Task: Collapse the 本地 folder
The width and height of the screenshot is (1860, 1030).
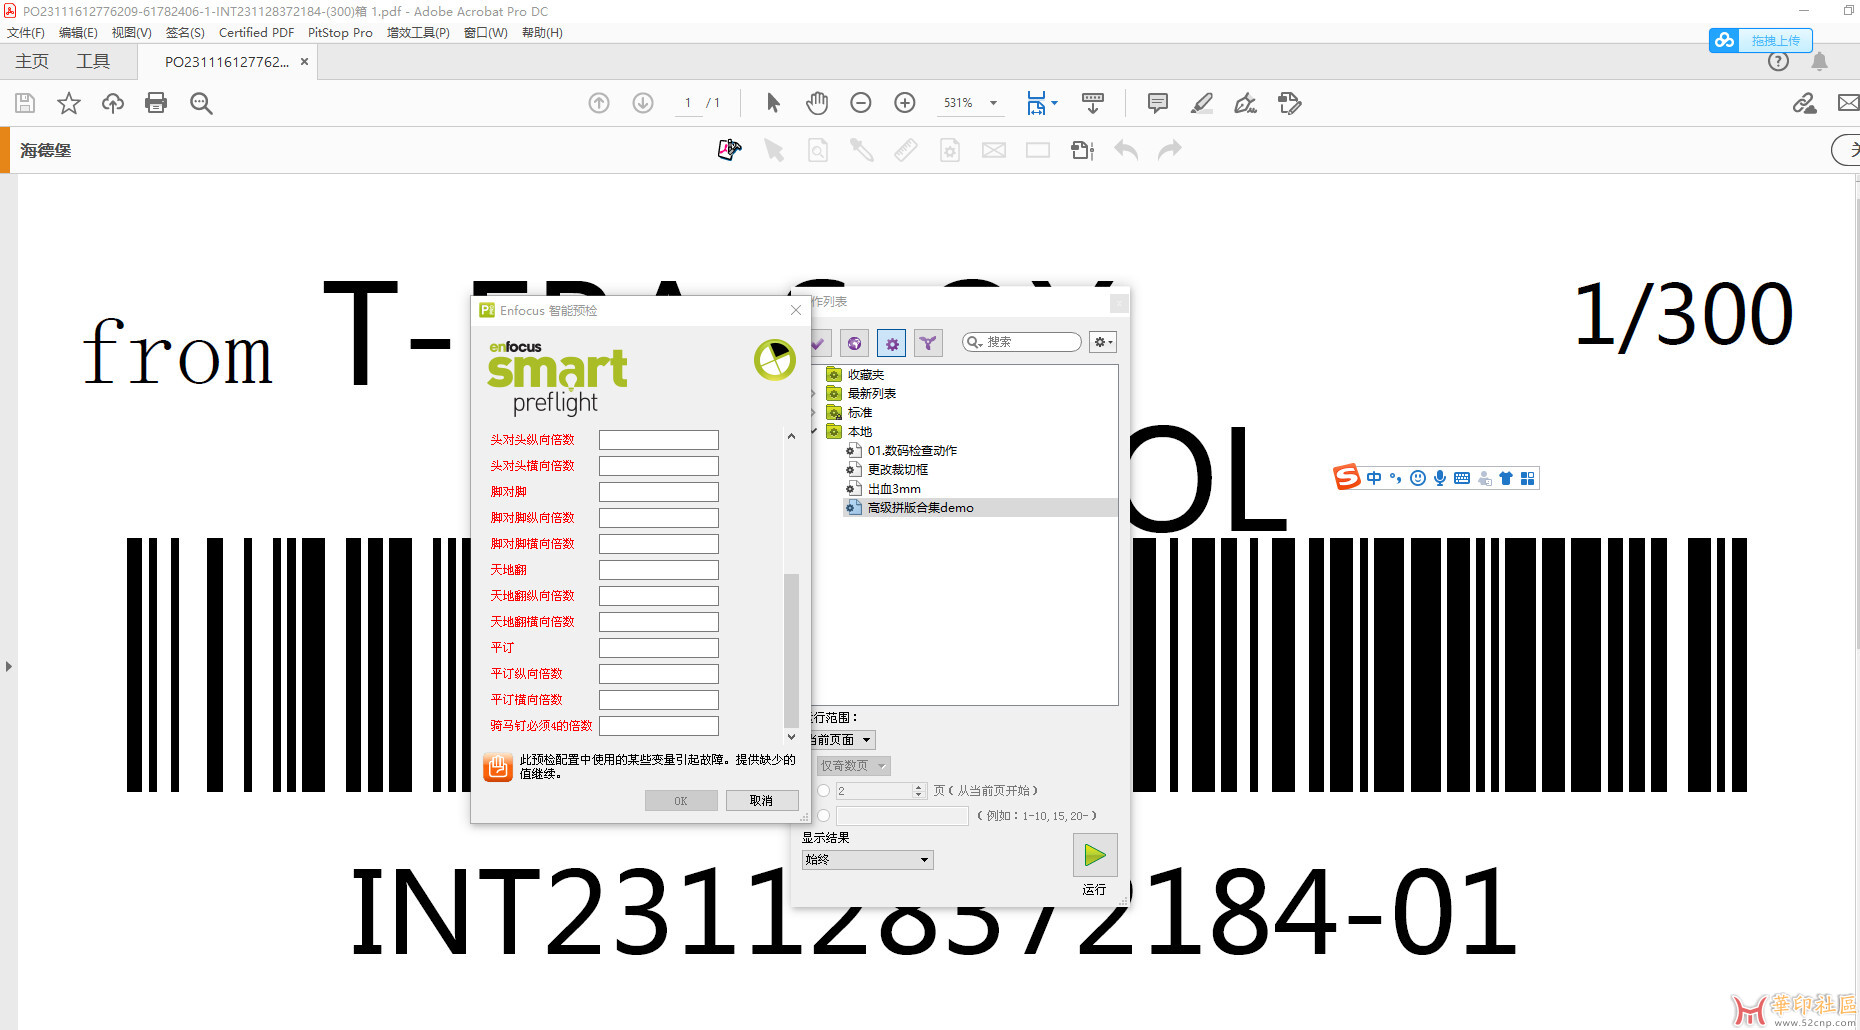Action: click(x=813, y=432)
